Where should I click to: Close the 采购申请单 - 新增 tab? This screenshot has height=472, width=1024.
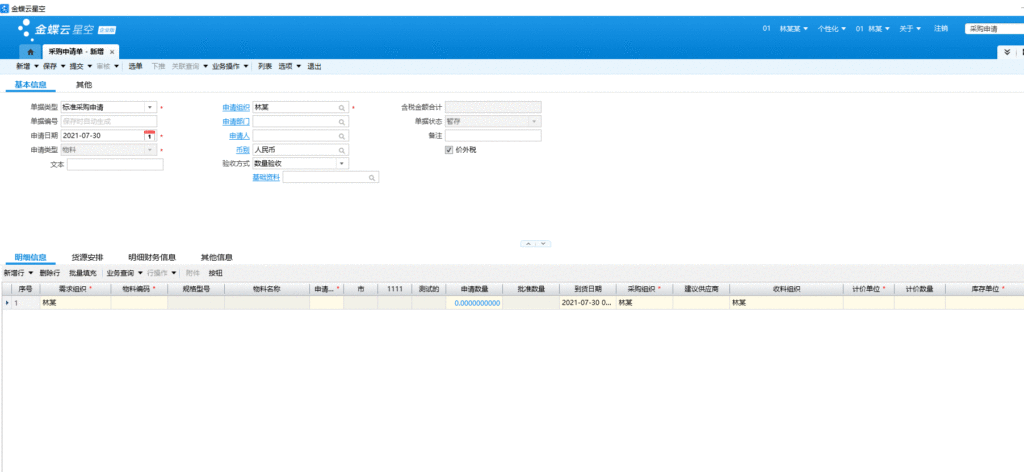click(x=112, y=52)
